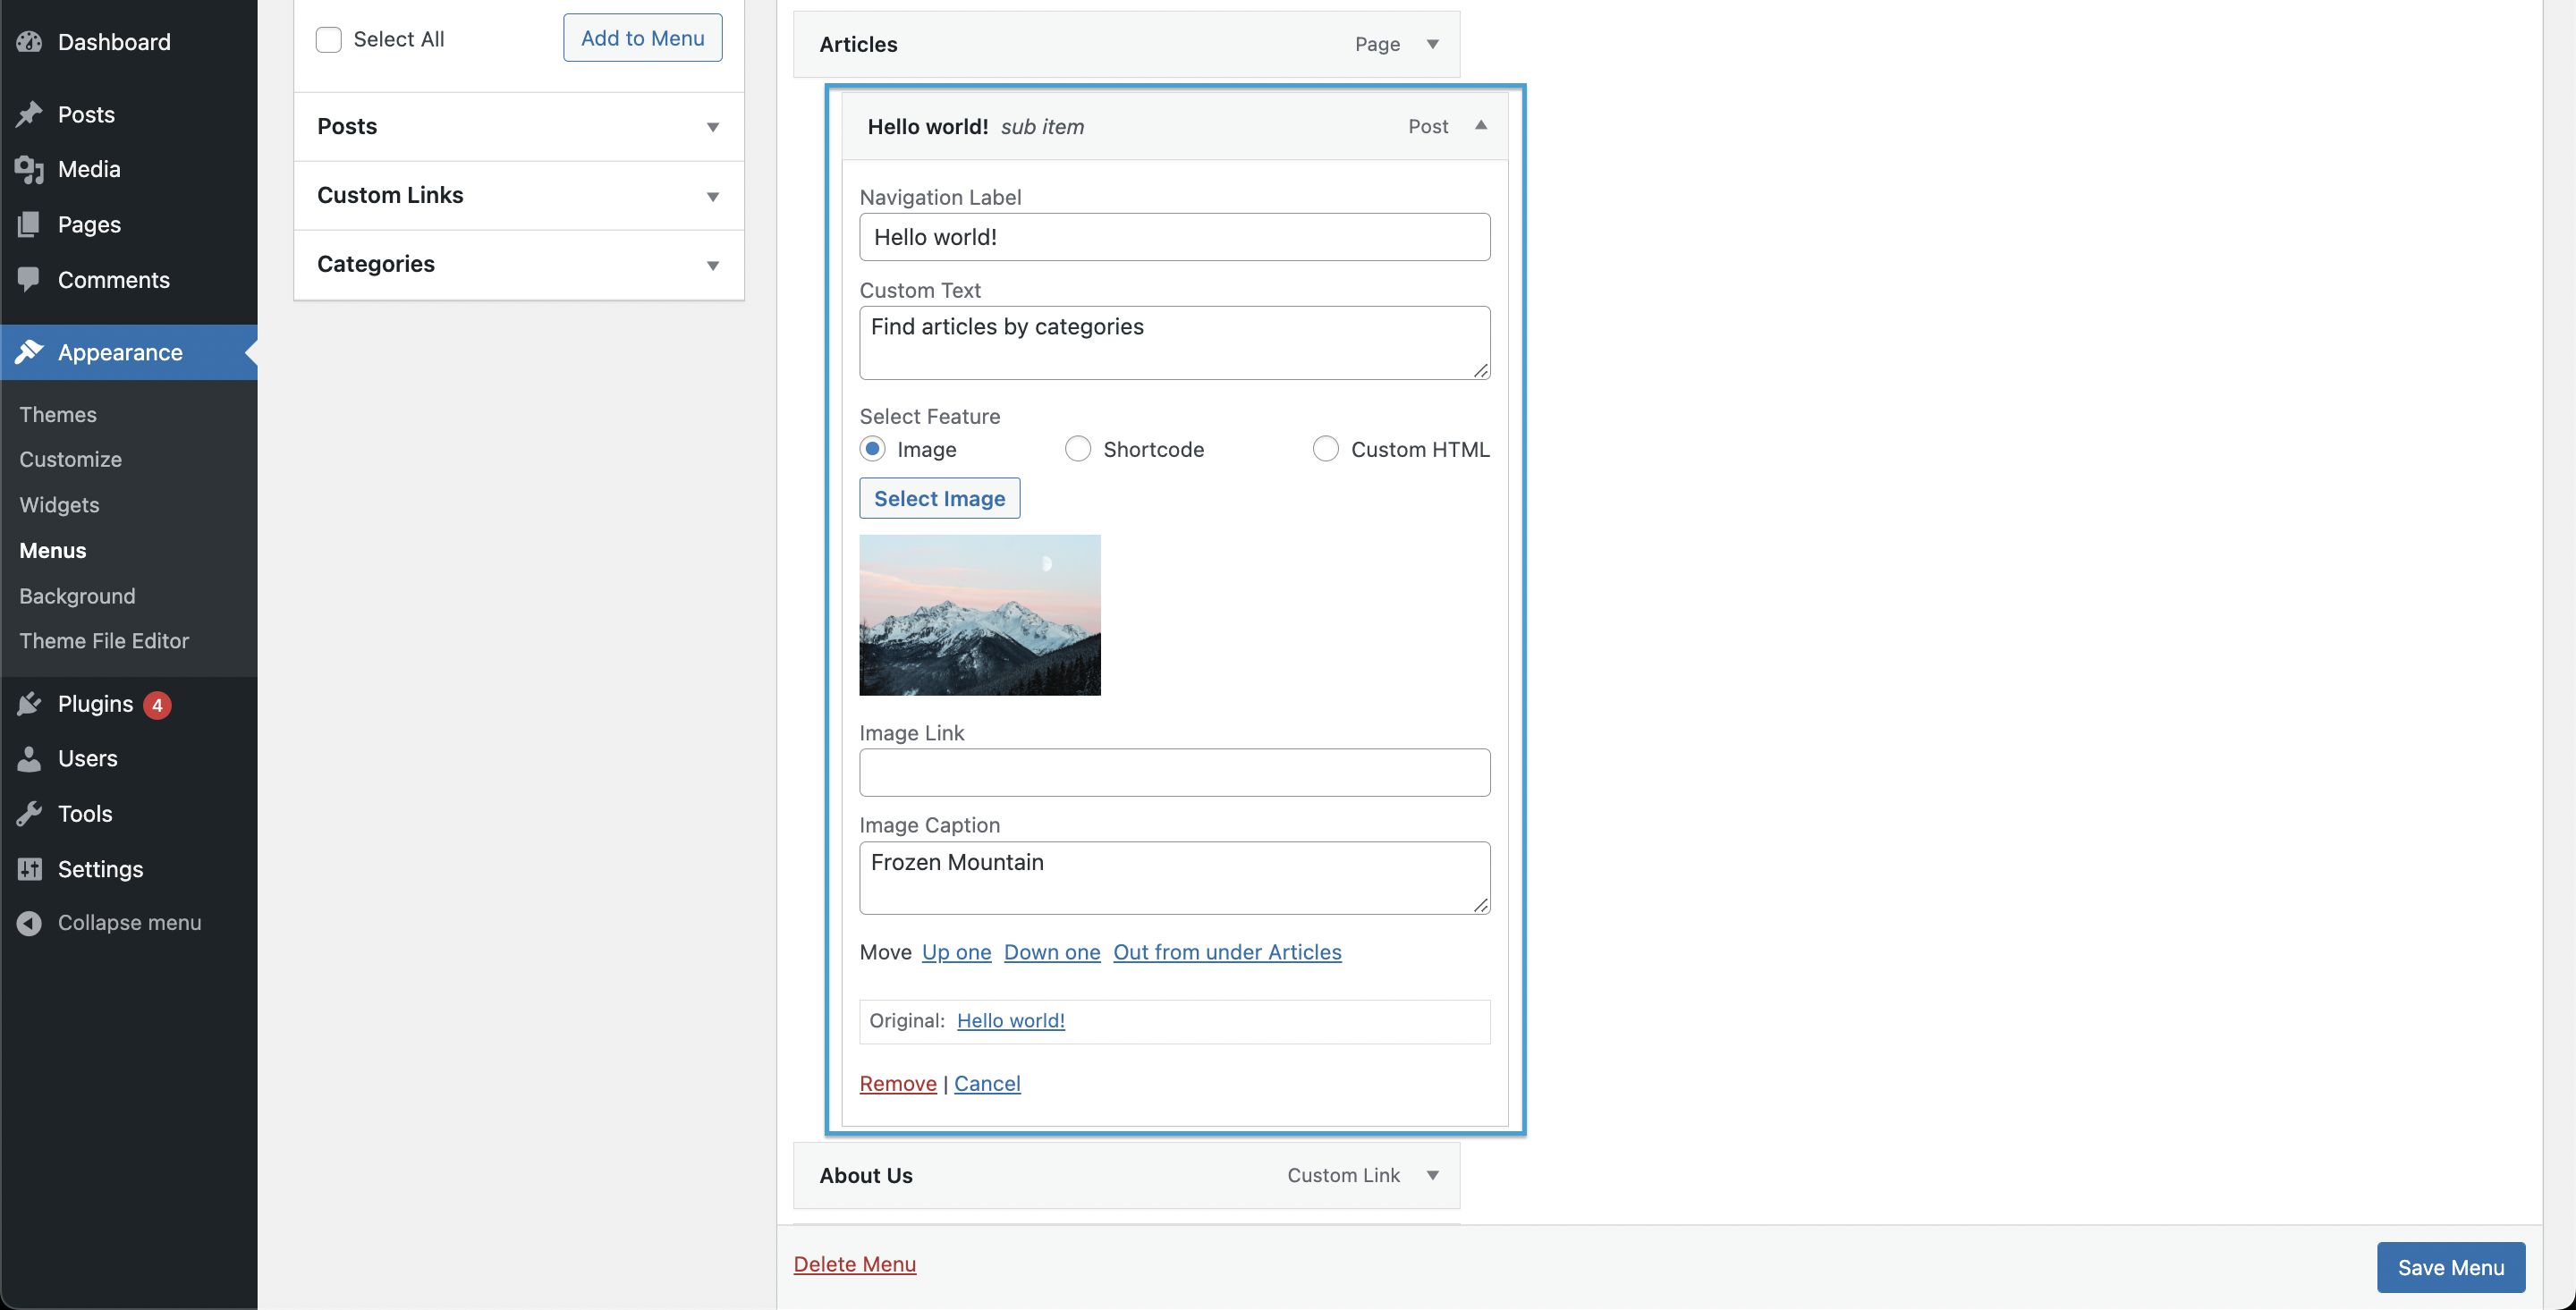Screen dimensions: 2576x1310
Task: Click the Users person icon
Action: pos(29,759)
